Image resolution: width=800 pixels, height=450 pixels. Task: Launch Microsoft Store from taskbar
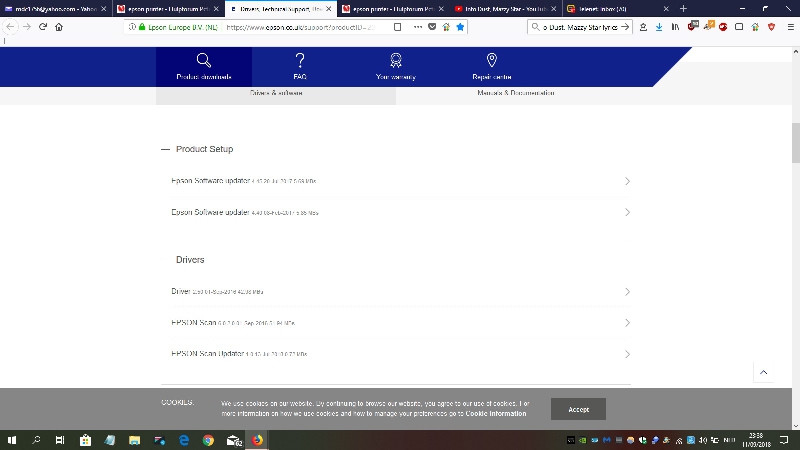85,440
